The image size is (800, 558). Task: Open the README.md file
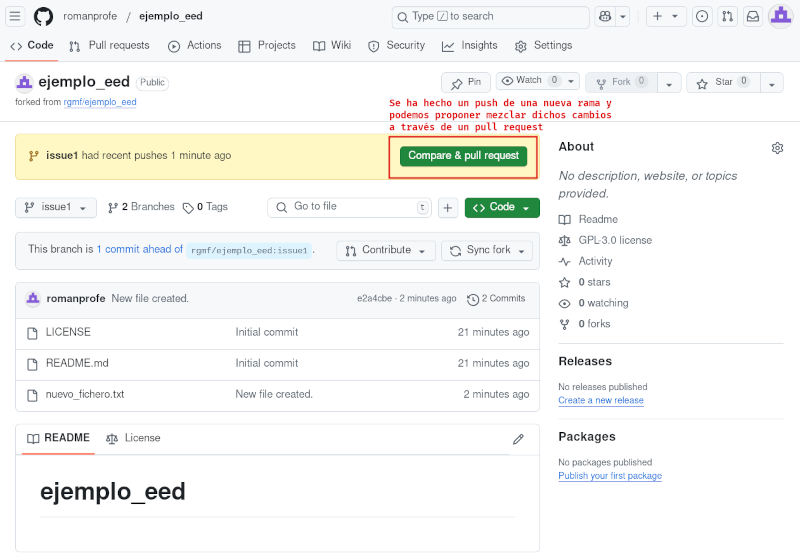[x=77, y=363]
